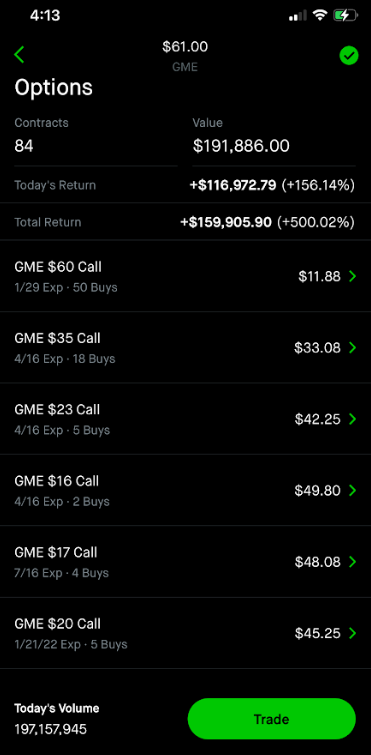
Task: Select the GME $60 Call position
Action: pyautogui.click(x=185, y=276)
